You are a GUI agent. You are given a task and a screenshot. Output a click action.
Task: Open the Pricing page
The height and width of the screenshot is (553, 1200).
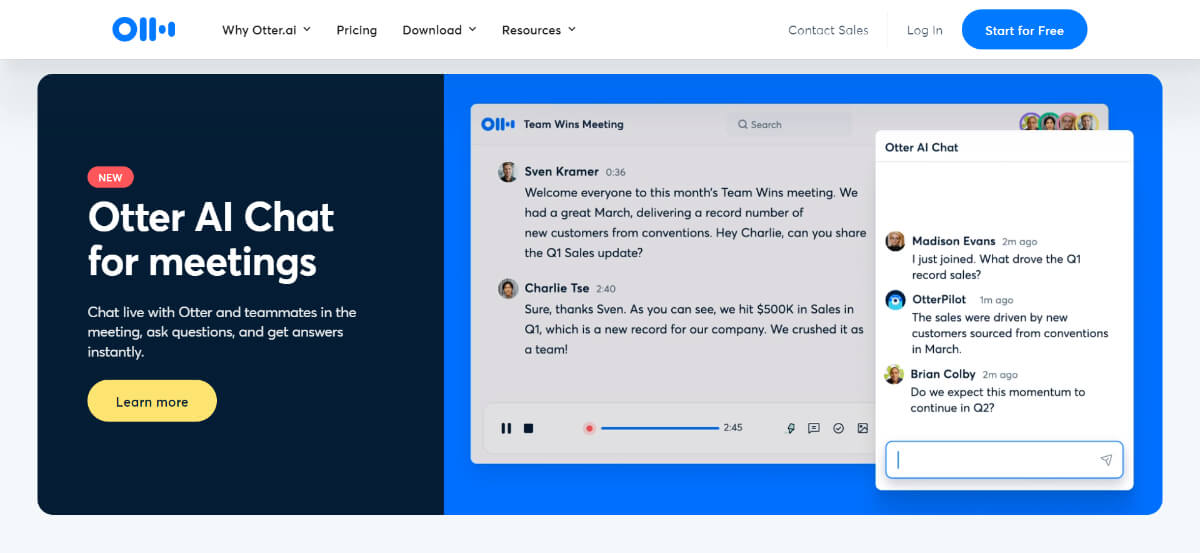click(357, 30)
